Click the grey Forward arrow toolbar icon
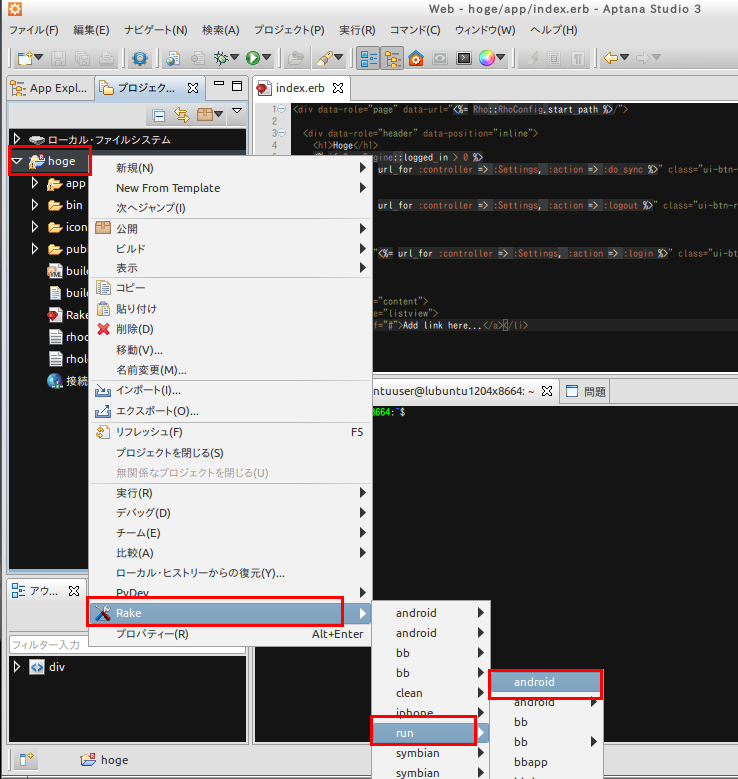Screen dimensions: 738x779 (x=643, y=58)
